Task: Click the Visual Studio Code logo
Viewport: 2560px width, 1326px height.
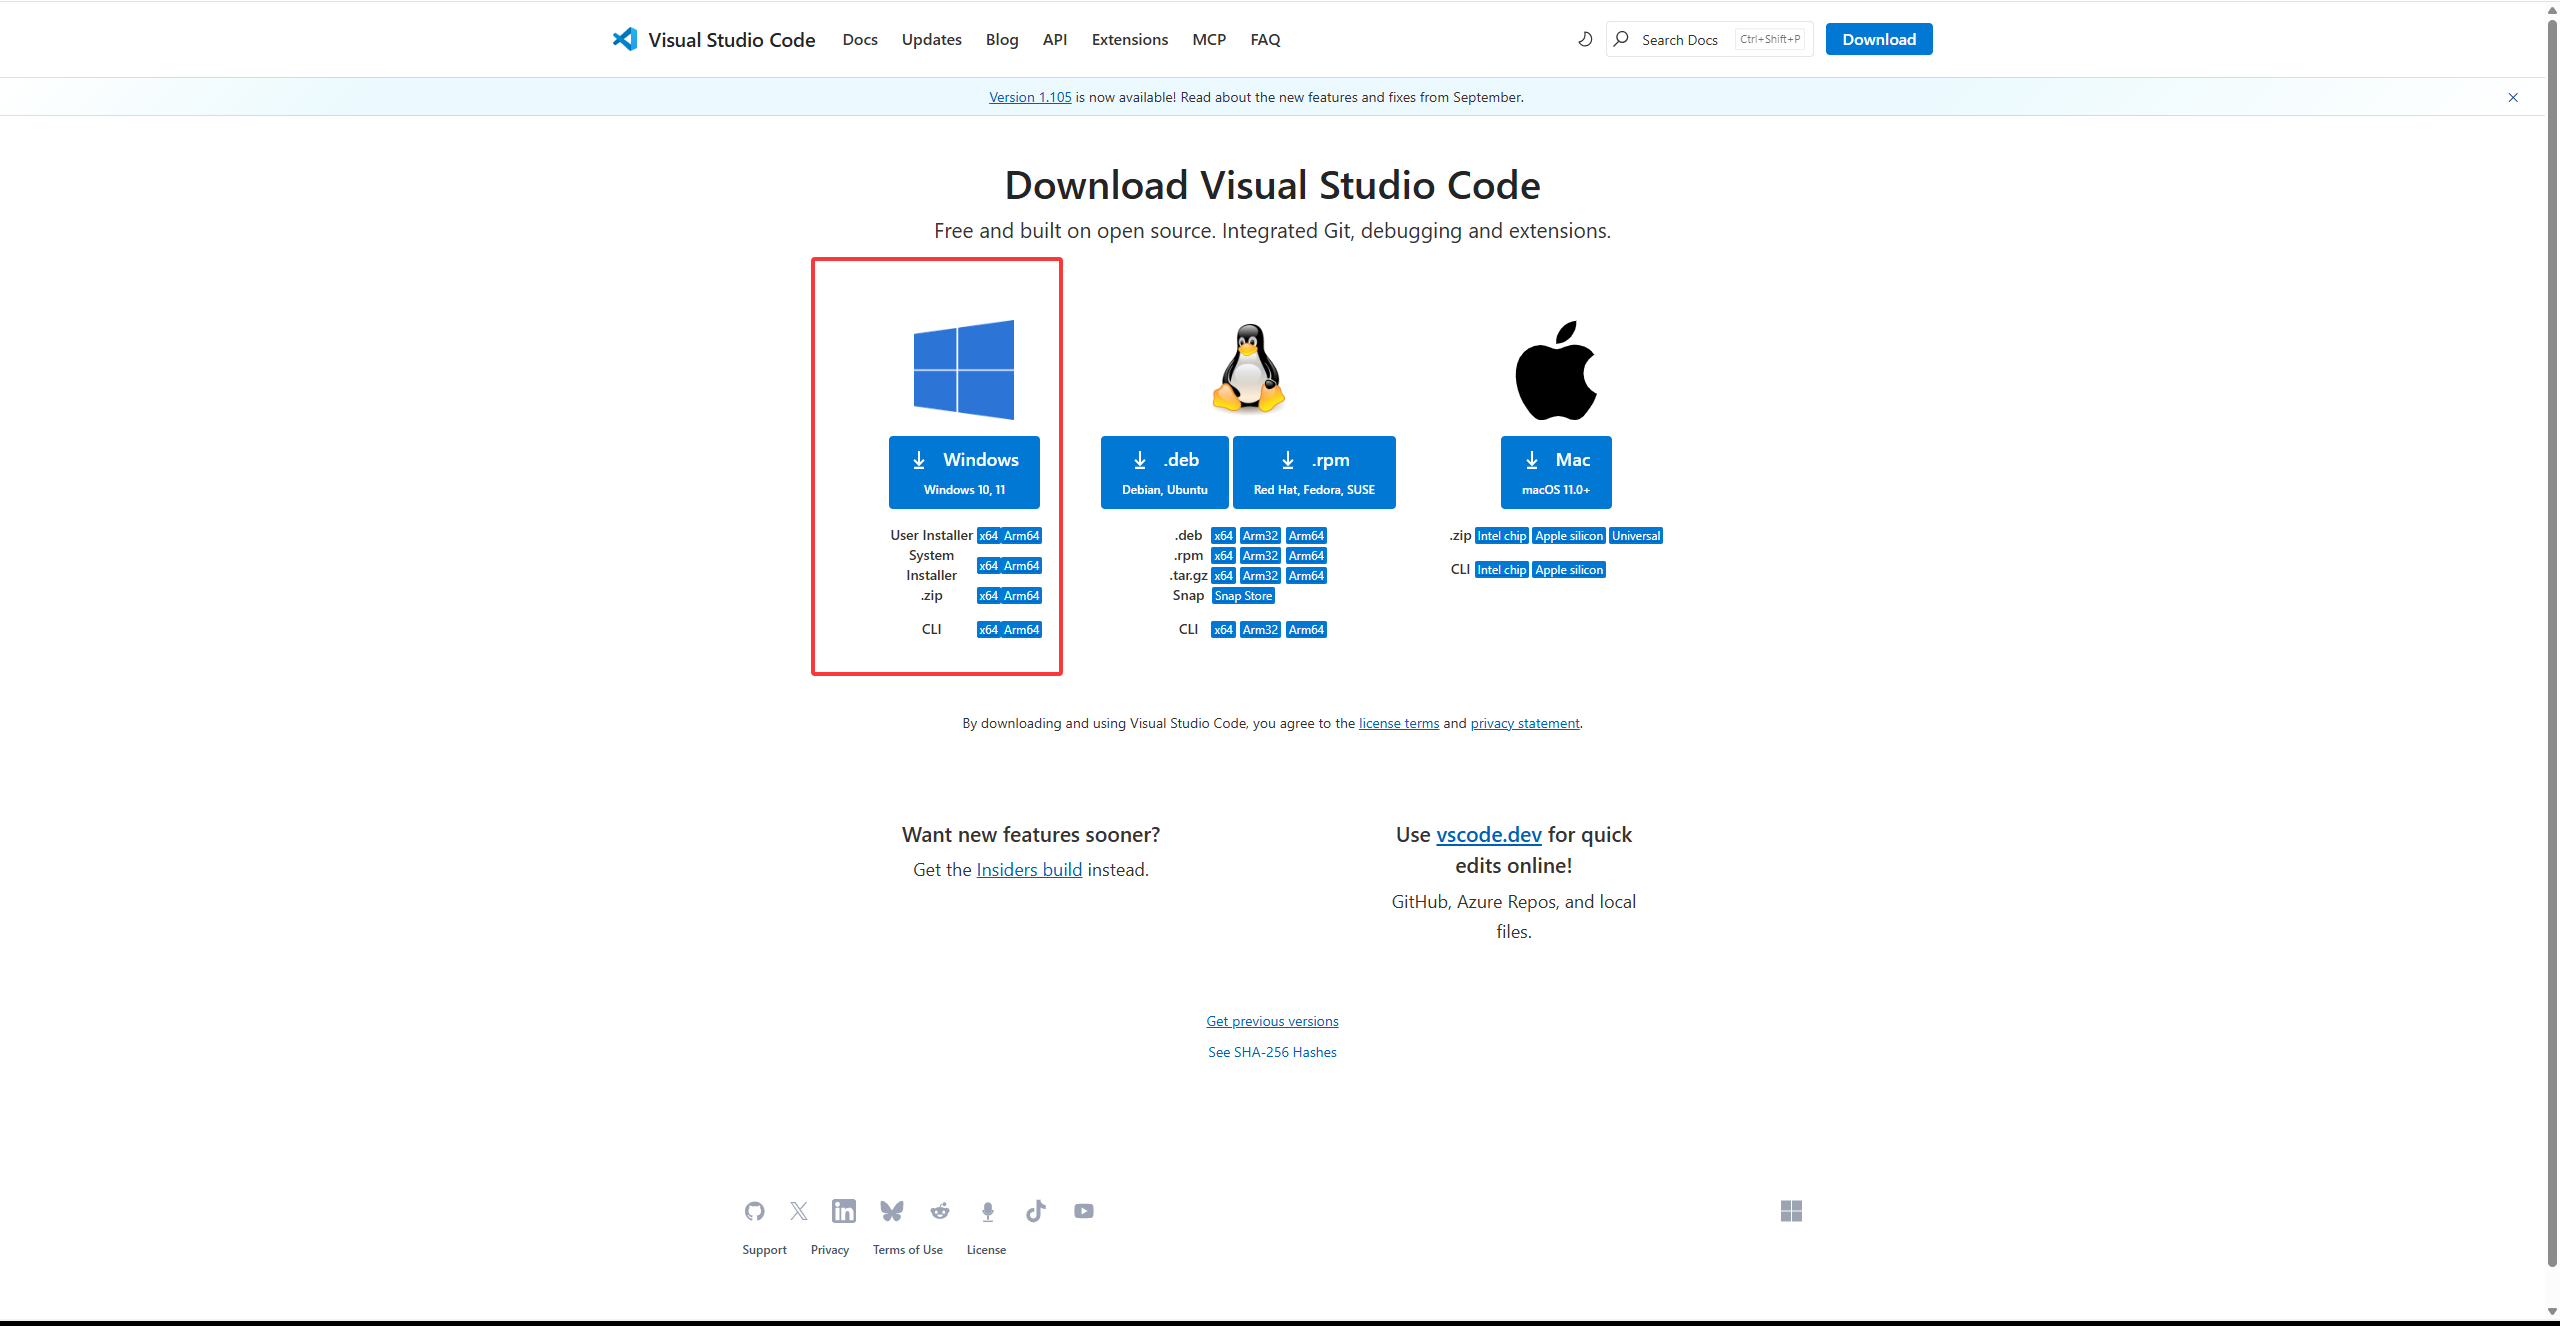Action: pos(625,39)
